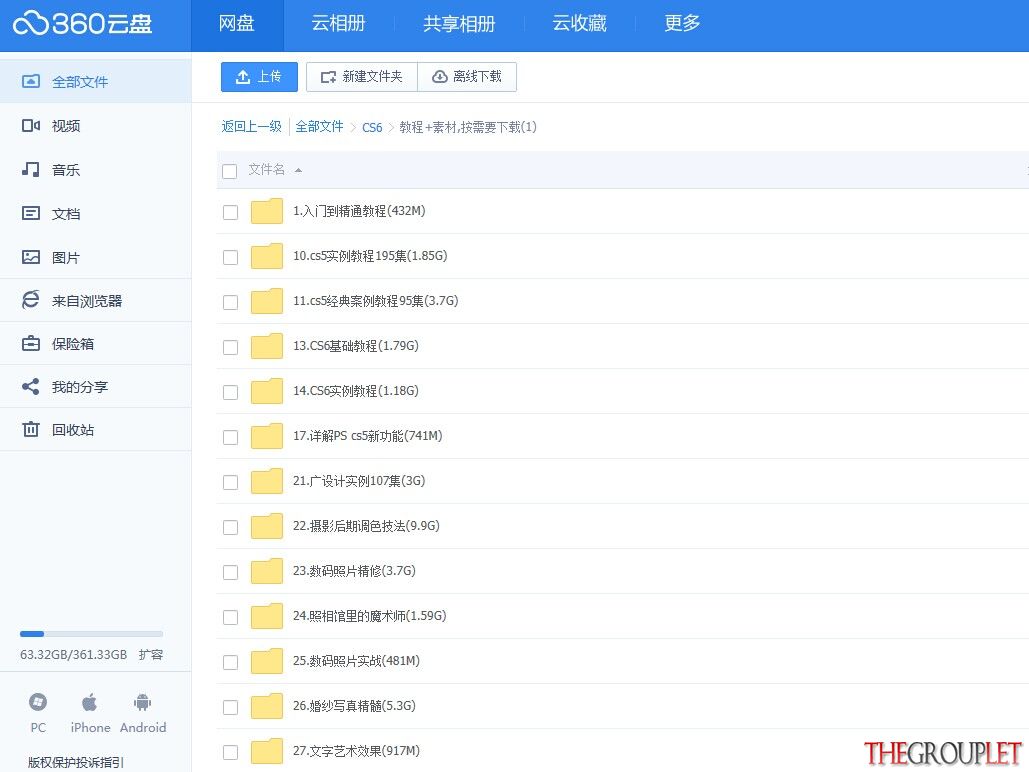Switch to the 云相册 tab
Image resolution: width=1029 pixels, height=772 pixels.
(x=339, y=24)
